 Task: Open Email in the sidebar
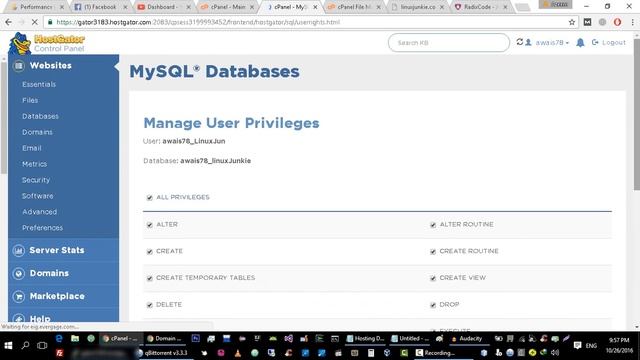click(x=32, y=148)
